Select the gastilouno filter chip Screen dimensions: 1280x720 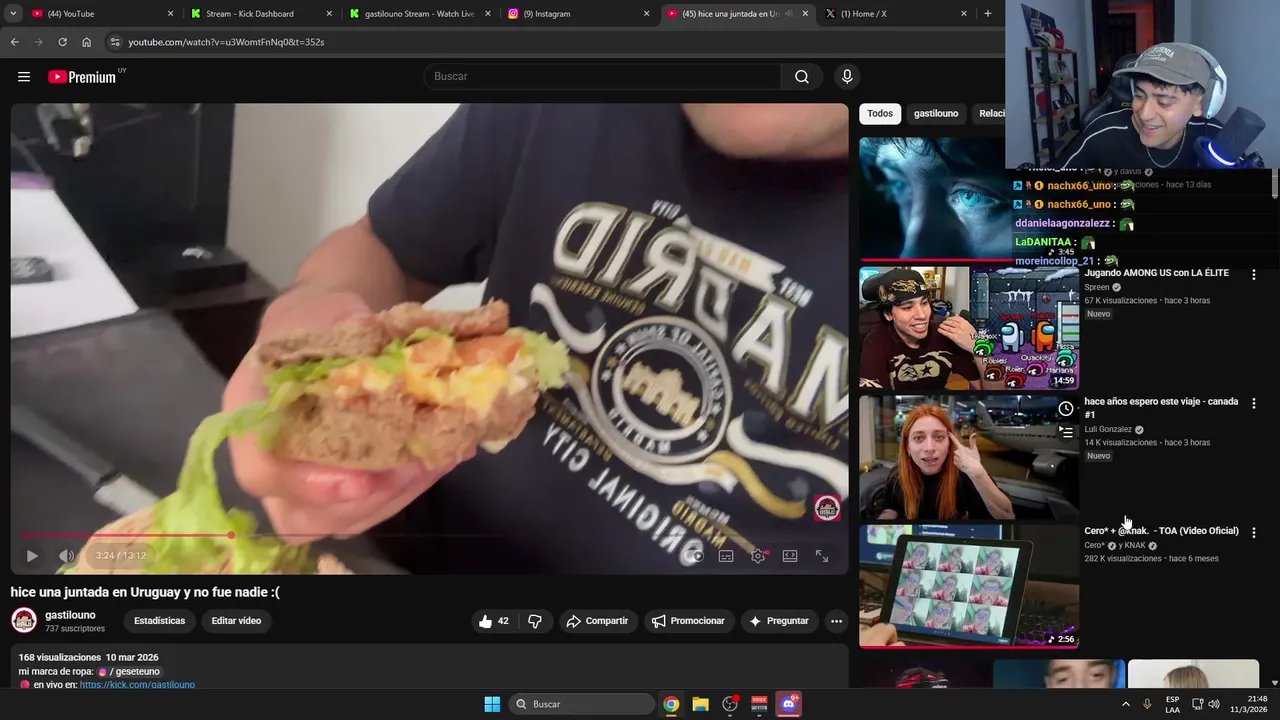[936, 113]
